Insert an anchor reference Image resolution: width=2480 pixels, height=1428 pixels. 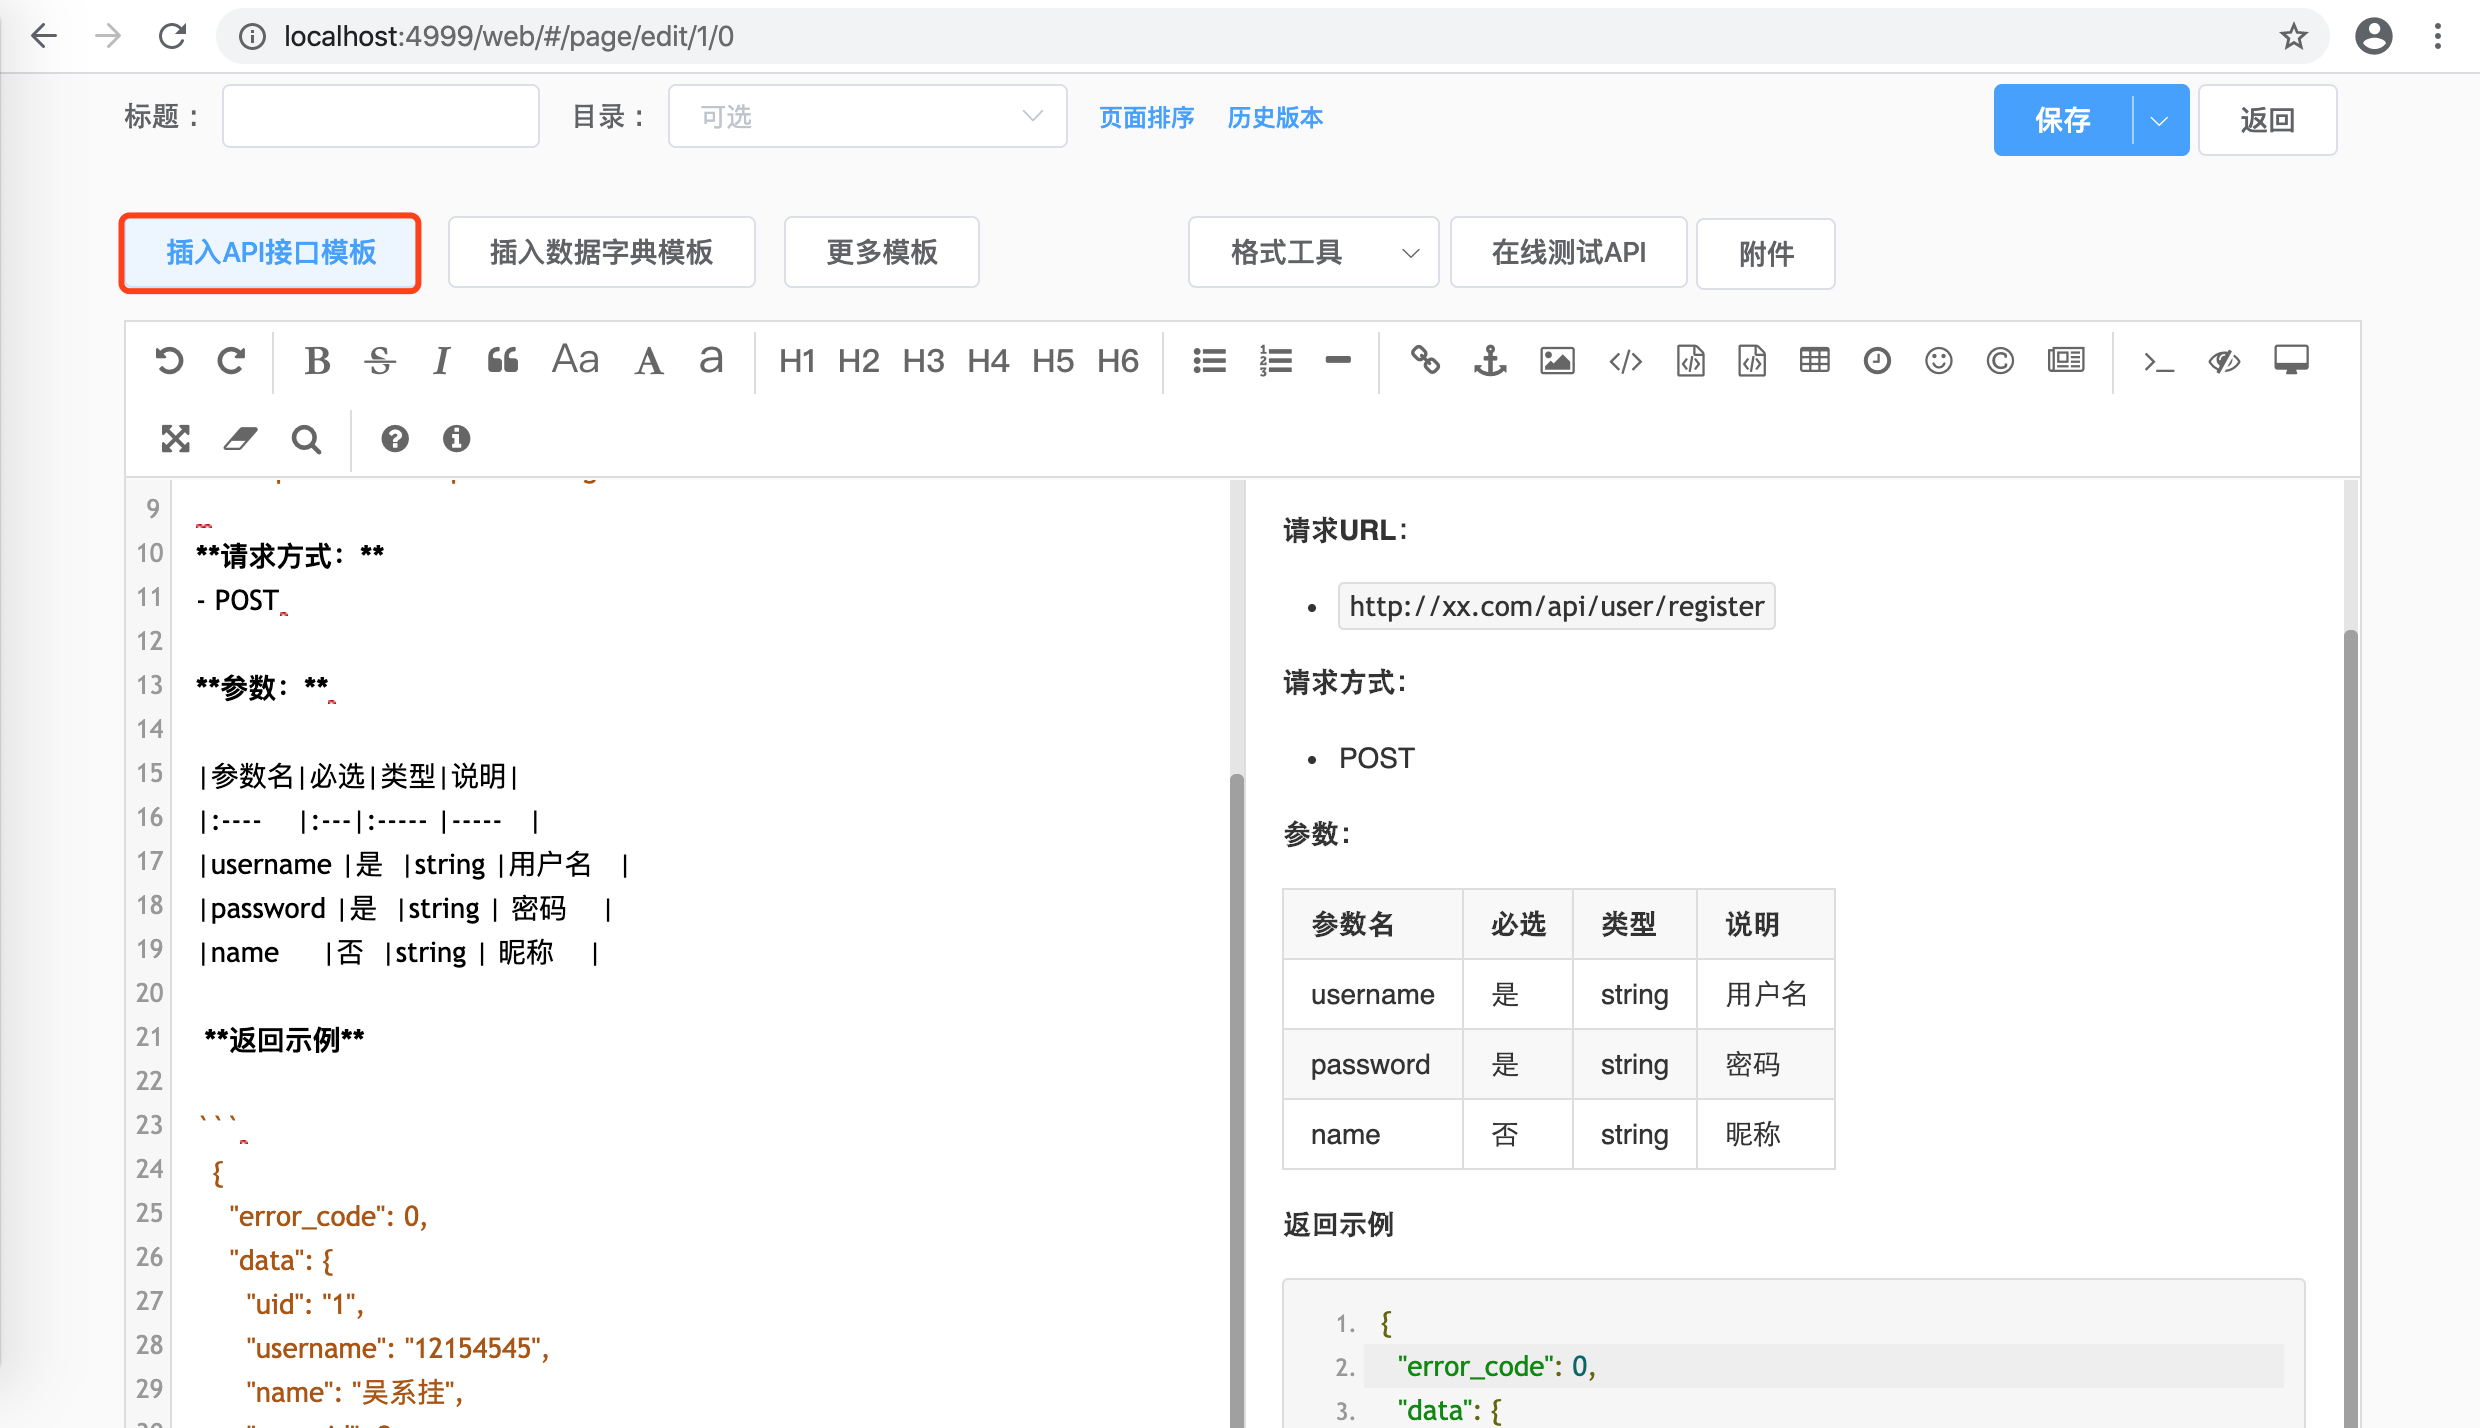(x=1490, y=360)
